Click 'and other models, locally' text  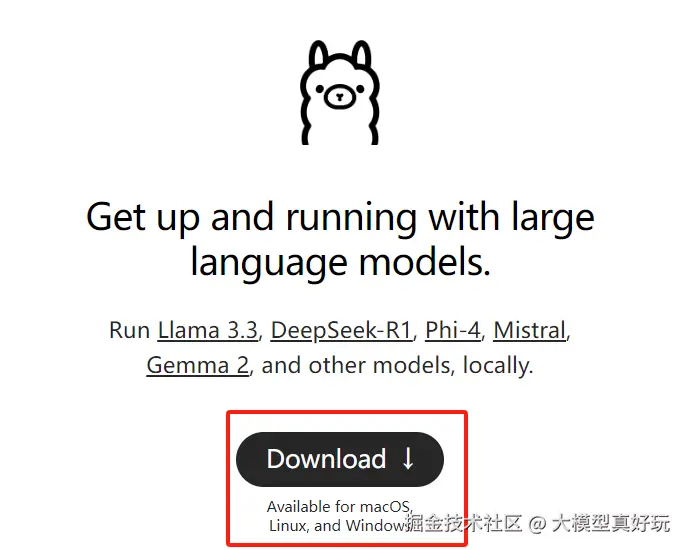(x=397, y=366)
